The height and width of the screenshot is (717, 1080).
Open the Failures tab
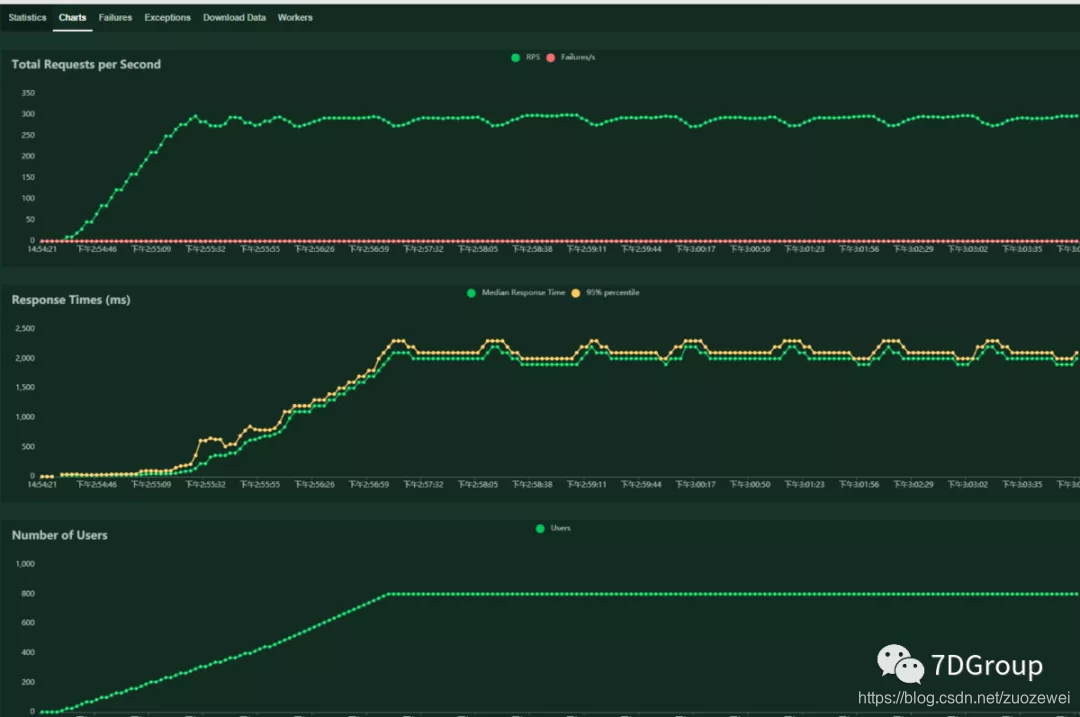(115, 17)
